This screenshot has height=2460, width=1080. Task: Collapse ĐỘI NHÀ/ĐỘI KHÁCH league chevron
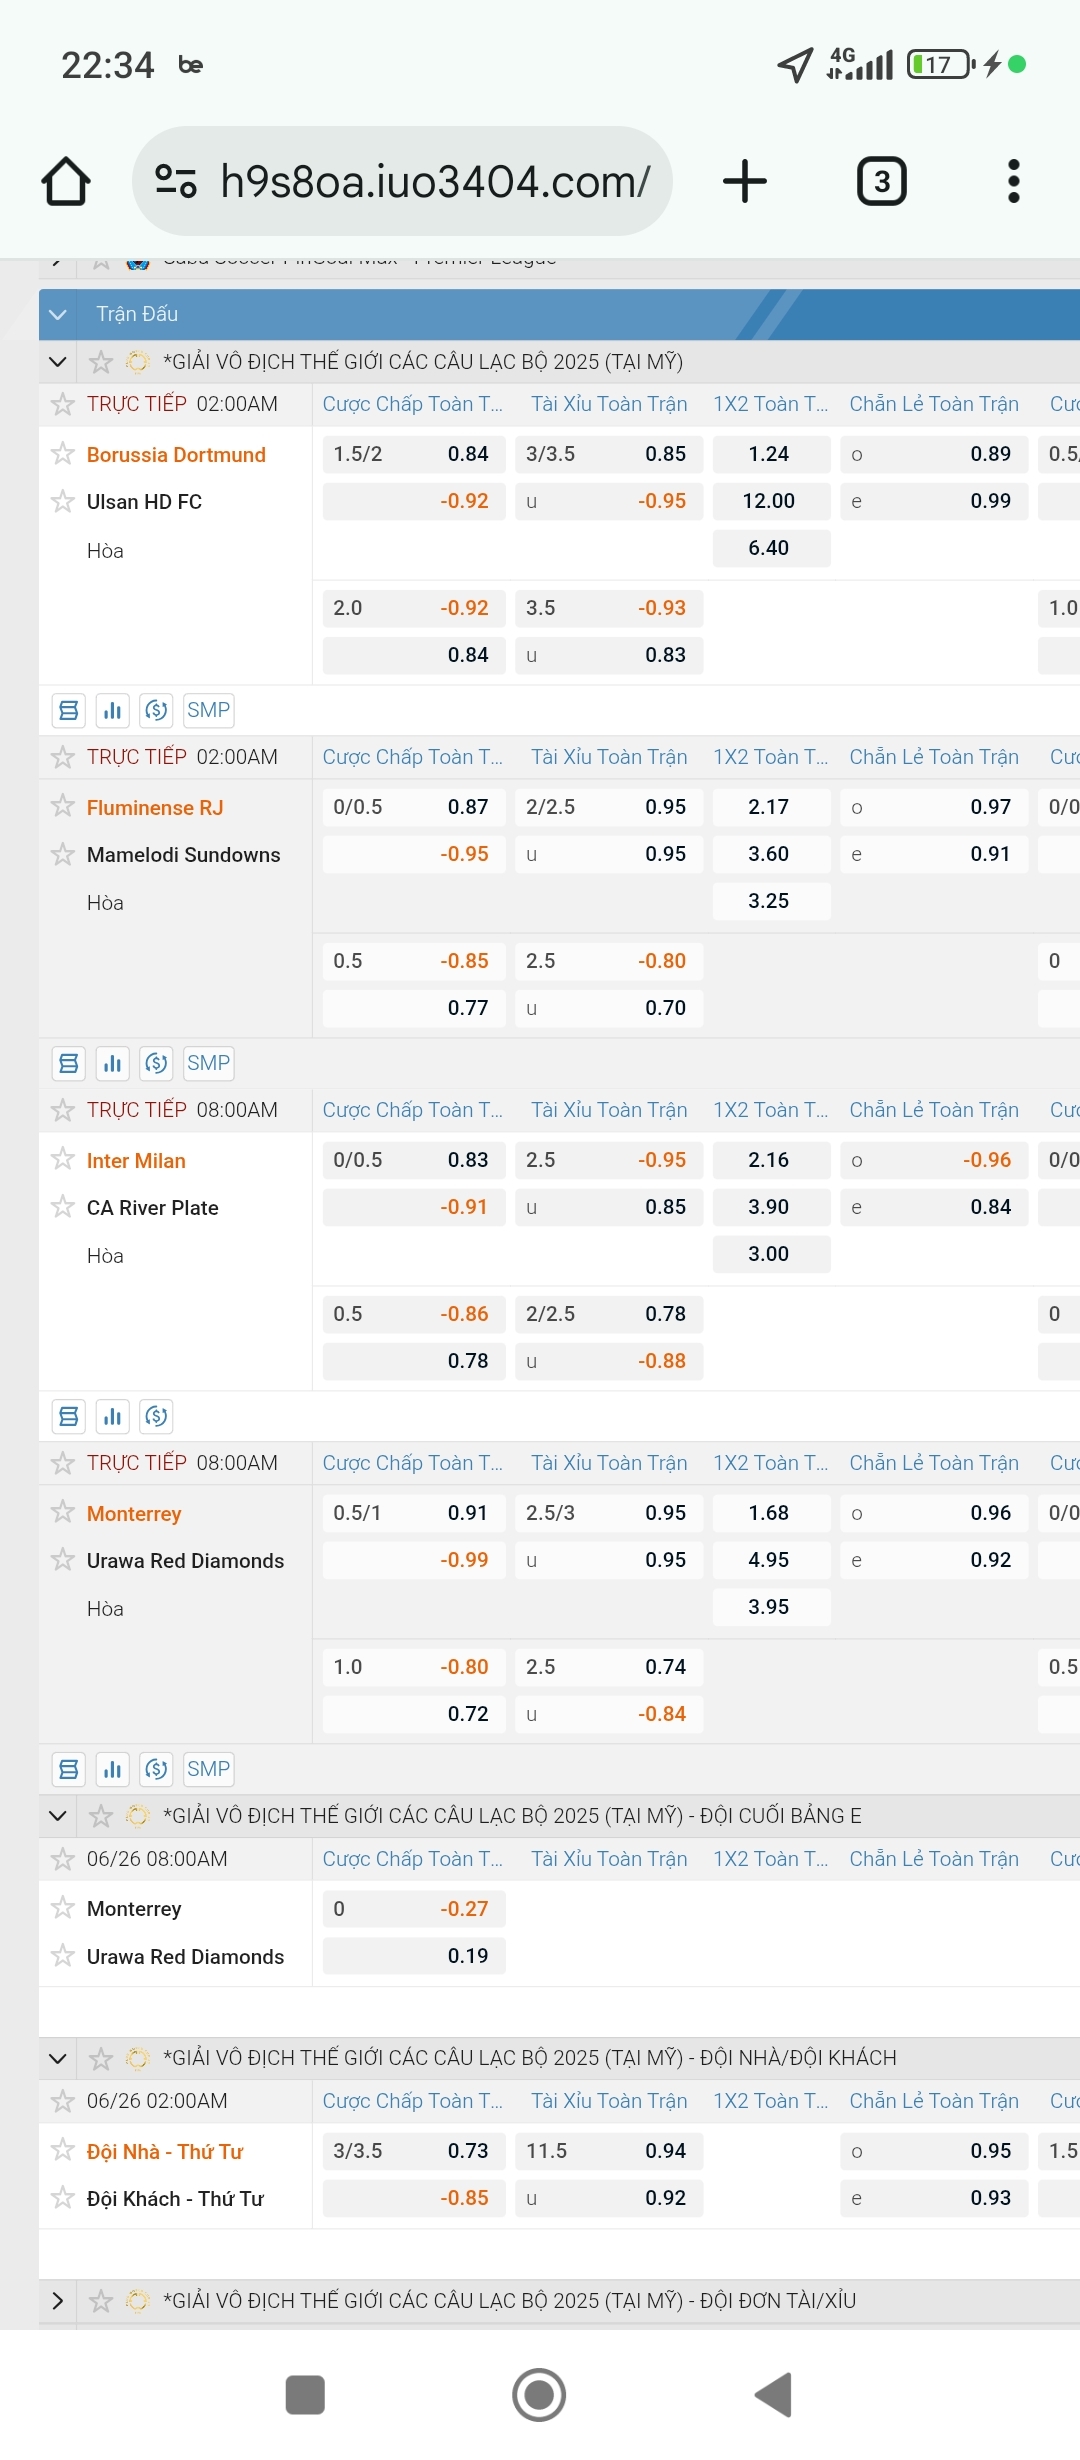pyautogui.click(x=58, y=2058)
